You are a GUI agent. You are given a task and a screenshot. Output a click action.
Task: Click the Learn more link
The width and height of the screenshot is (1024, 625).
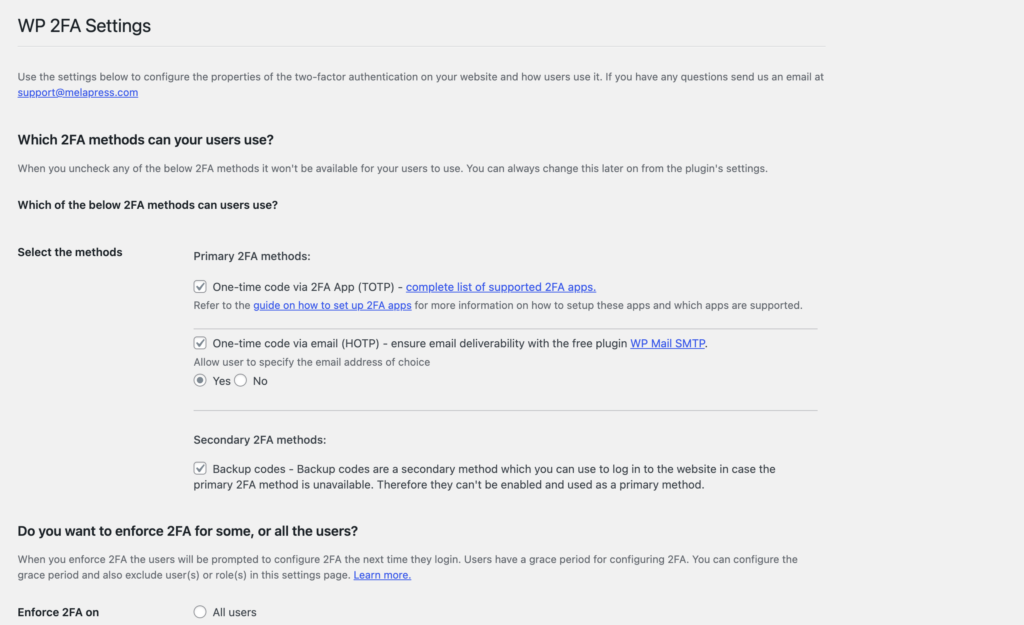coord(382,575)
